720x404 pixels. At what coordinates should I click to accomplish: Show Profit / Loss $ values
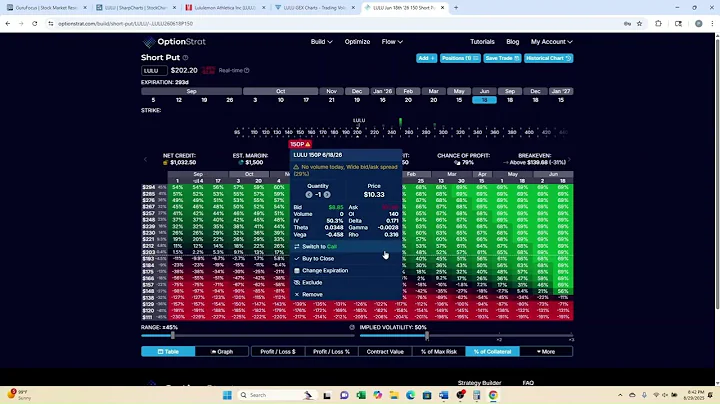pyautogui.click(x=278, y=352)
